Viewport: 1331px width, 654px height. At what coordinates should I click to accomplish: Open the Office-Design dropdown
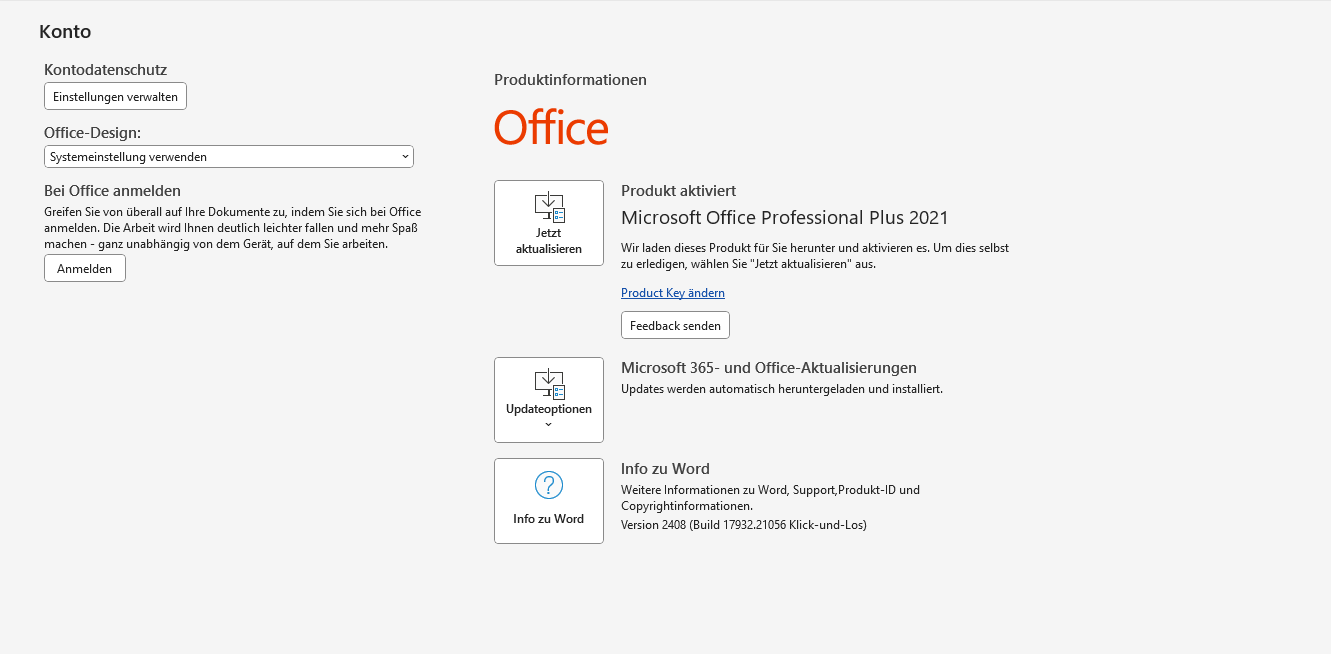pos(229,157)
